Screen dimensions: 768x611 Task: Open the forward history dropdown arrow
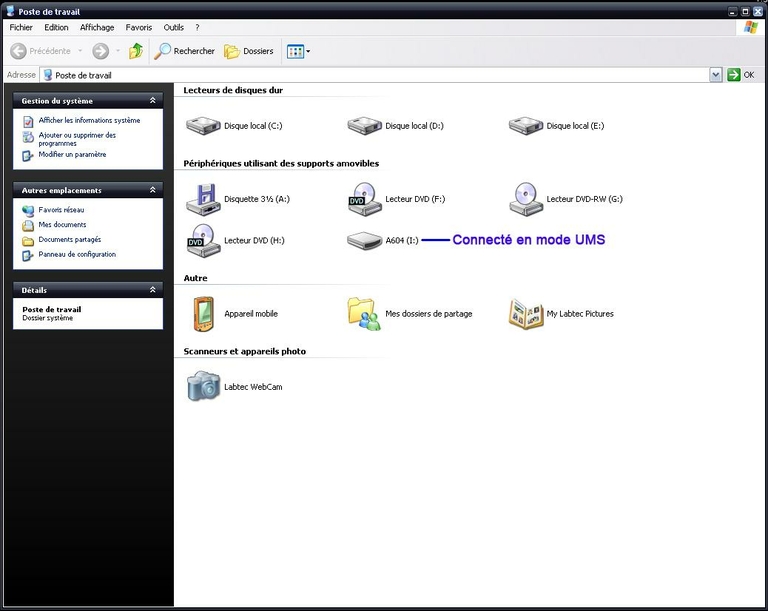point(118,51)
